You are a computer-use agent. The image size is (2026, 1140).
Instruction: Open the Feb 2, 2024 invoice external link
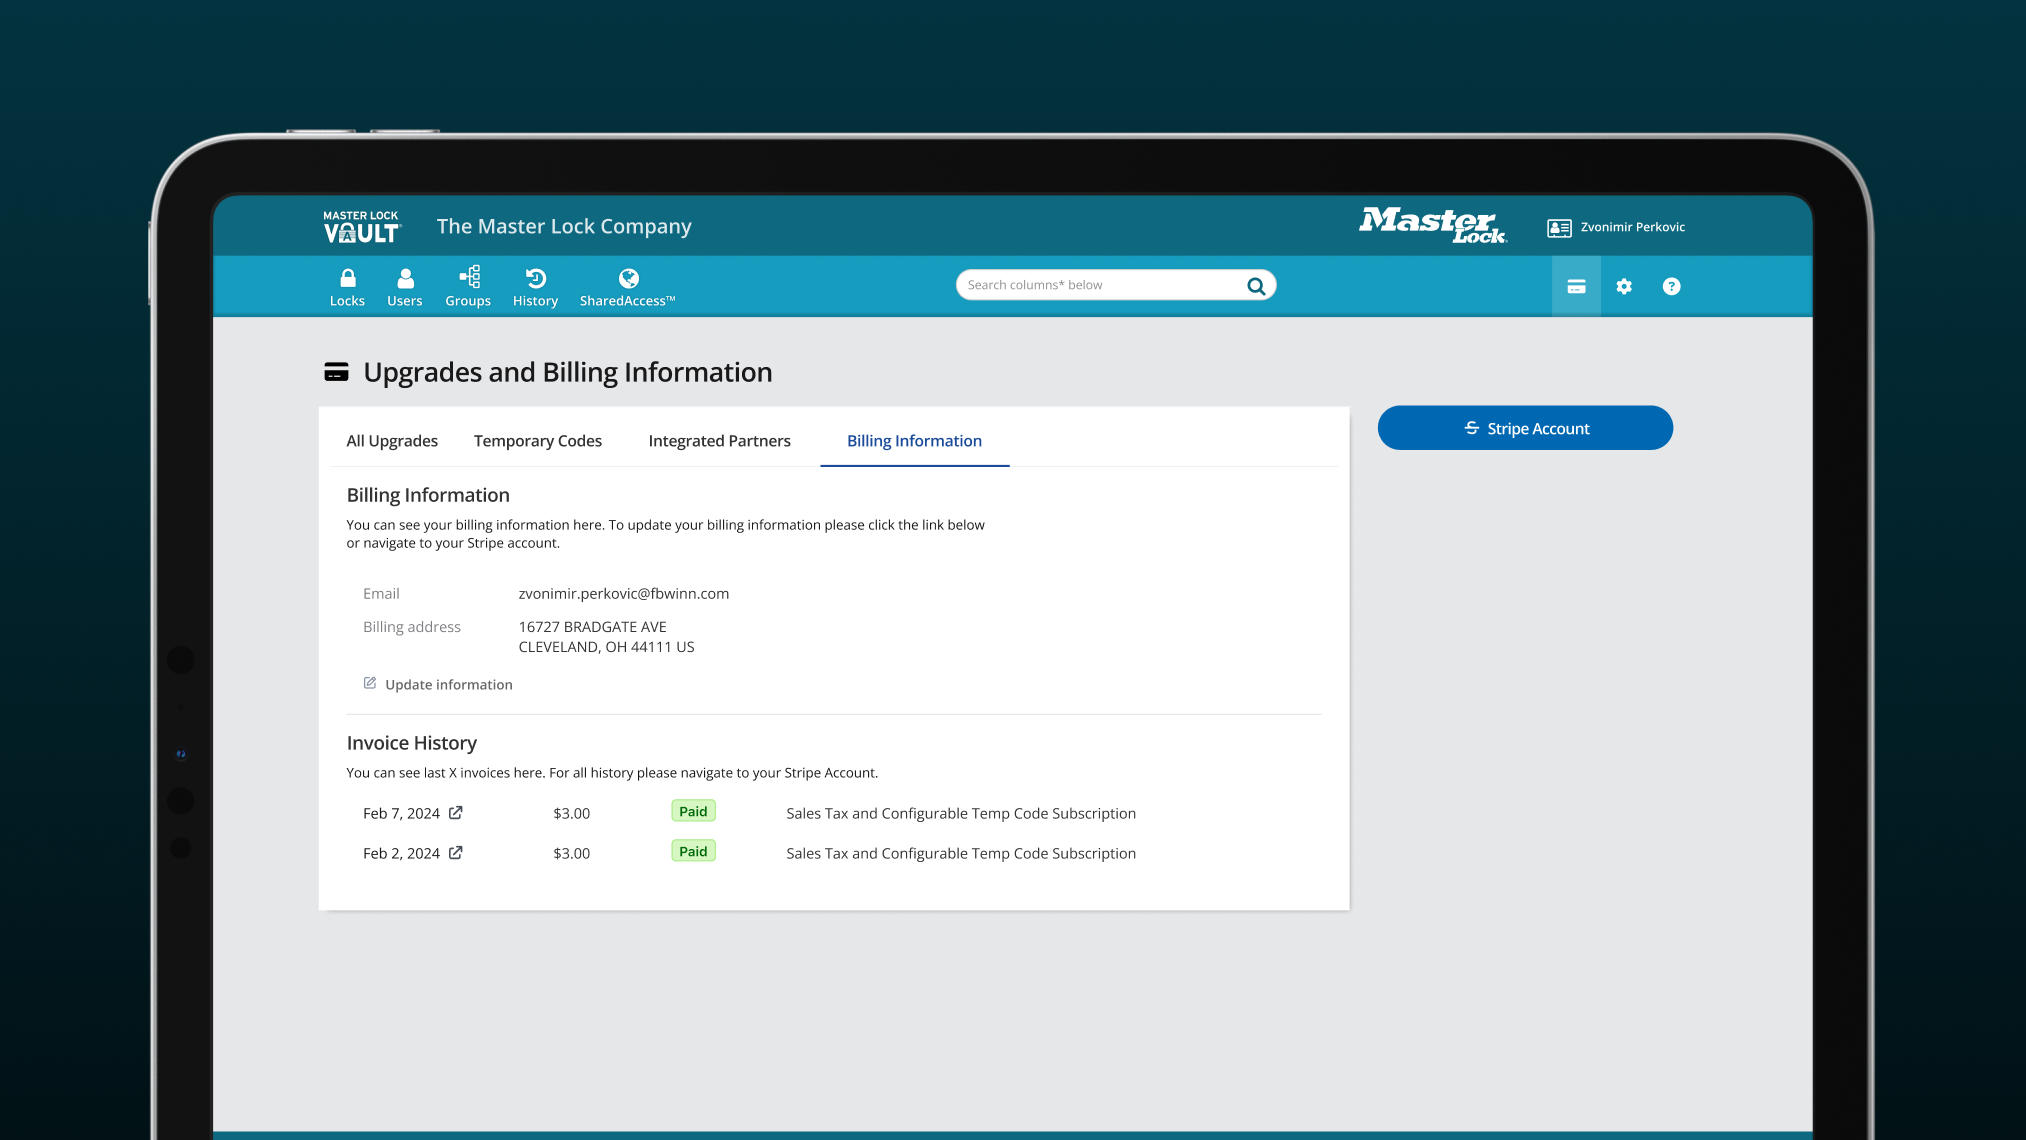[457, 853]
